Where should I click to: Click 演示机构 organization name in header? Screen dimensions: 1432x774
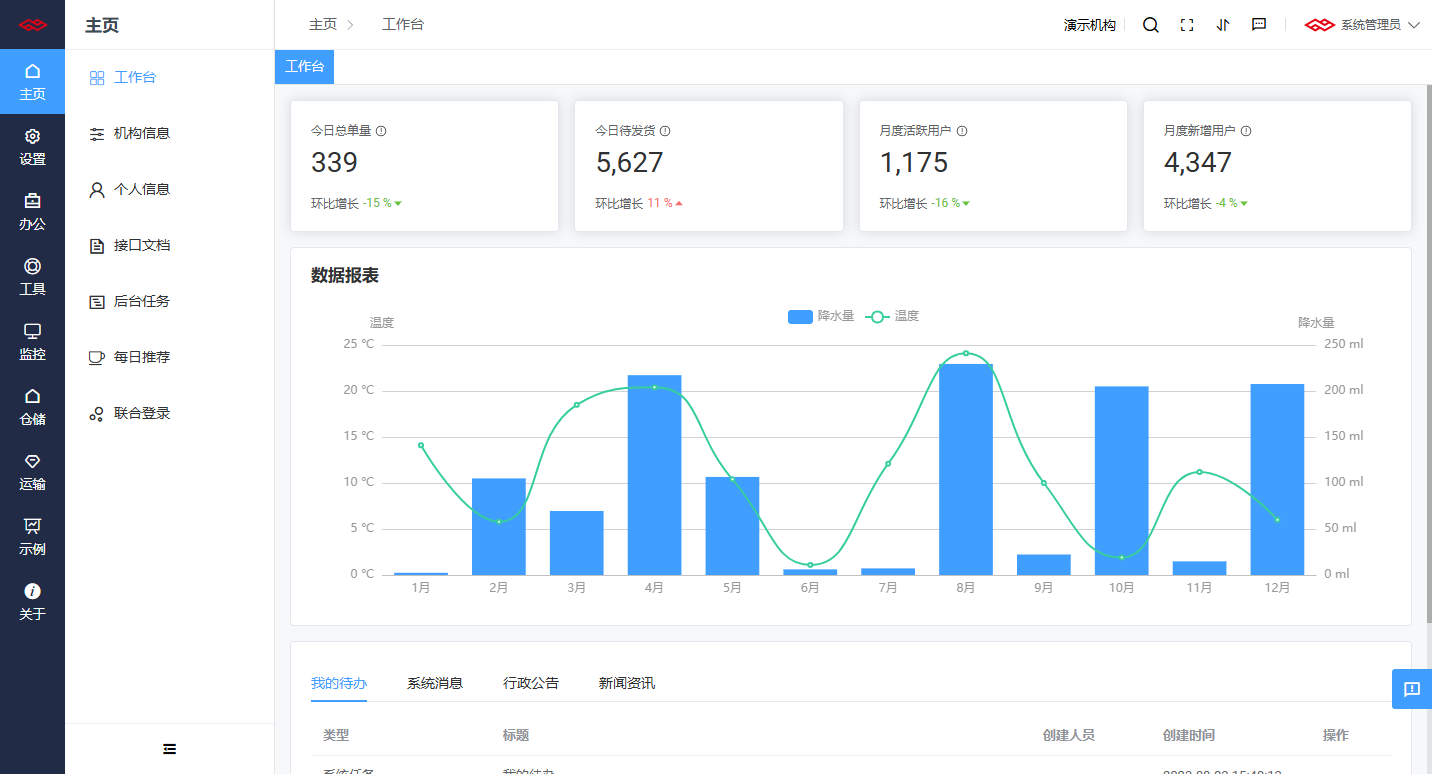[x=1090, y=25]
